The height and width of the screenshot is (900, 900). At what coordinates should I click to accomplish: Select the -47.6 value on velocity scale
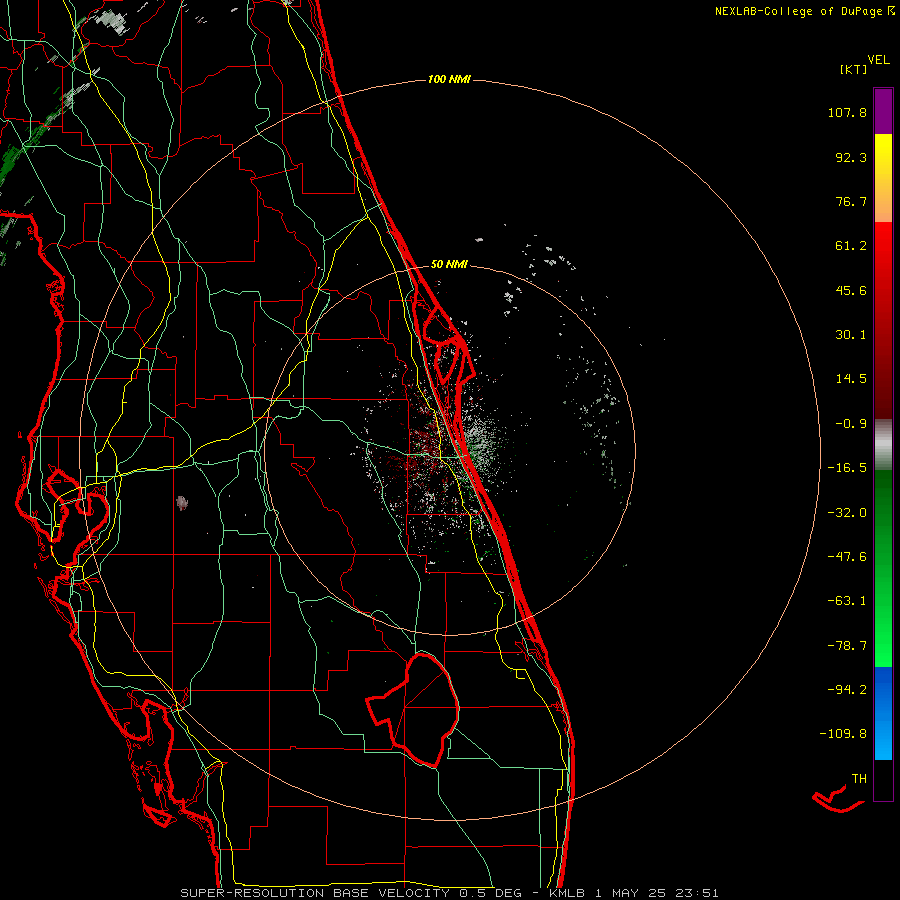847,557
